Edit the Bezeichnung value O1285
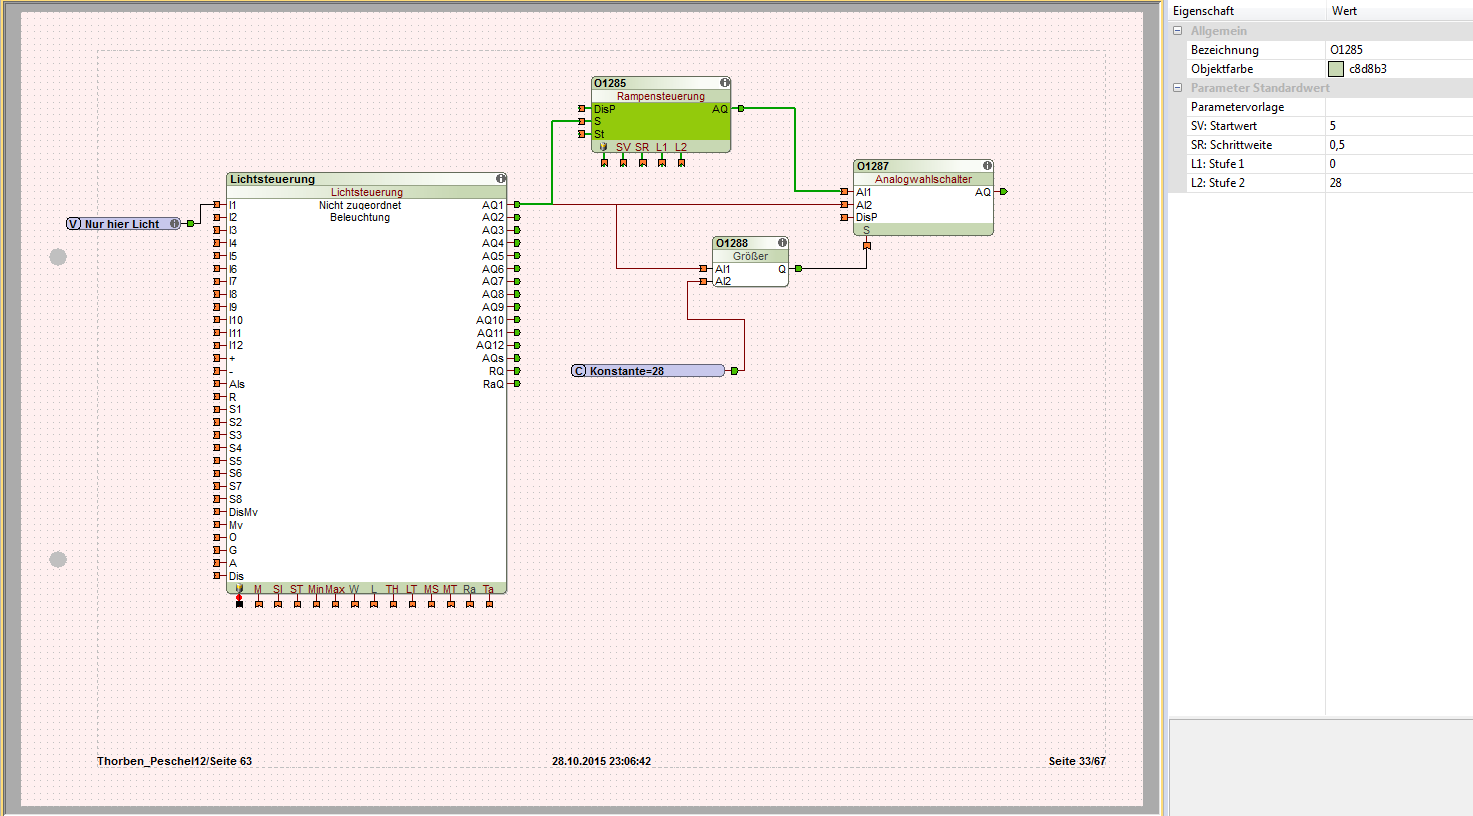 click(x=1398, y=50)
